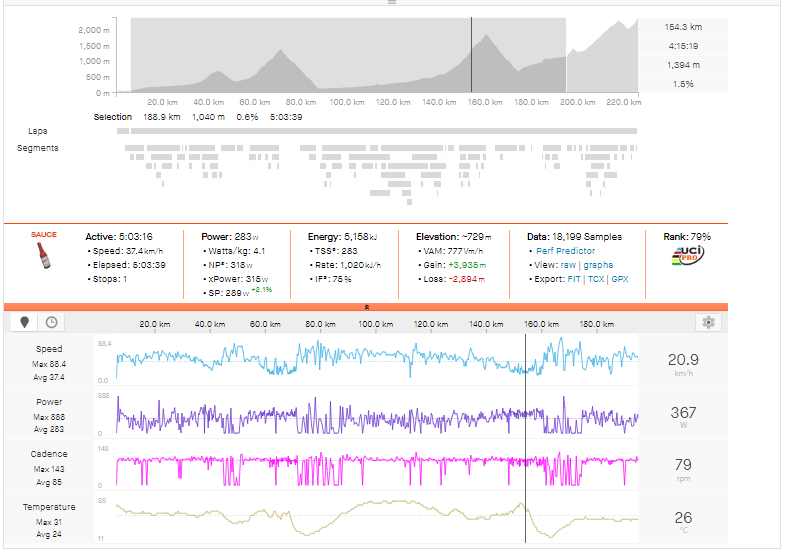Screen dimensions: 786x552
Task: Click the Laps bar in elevation panel
Action: coord(376,131)
